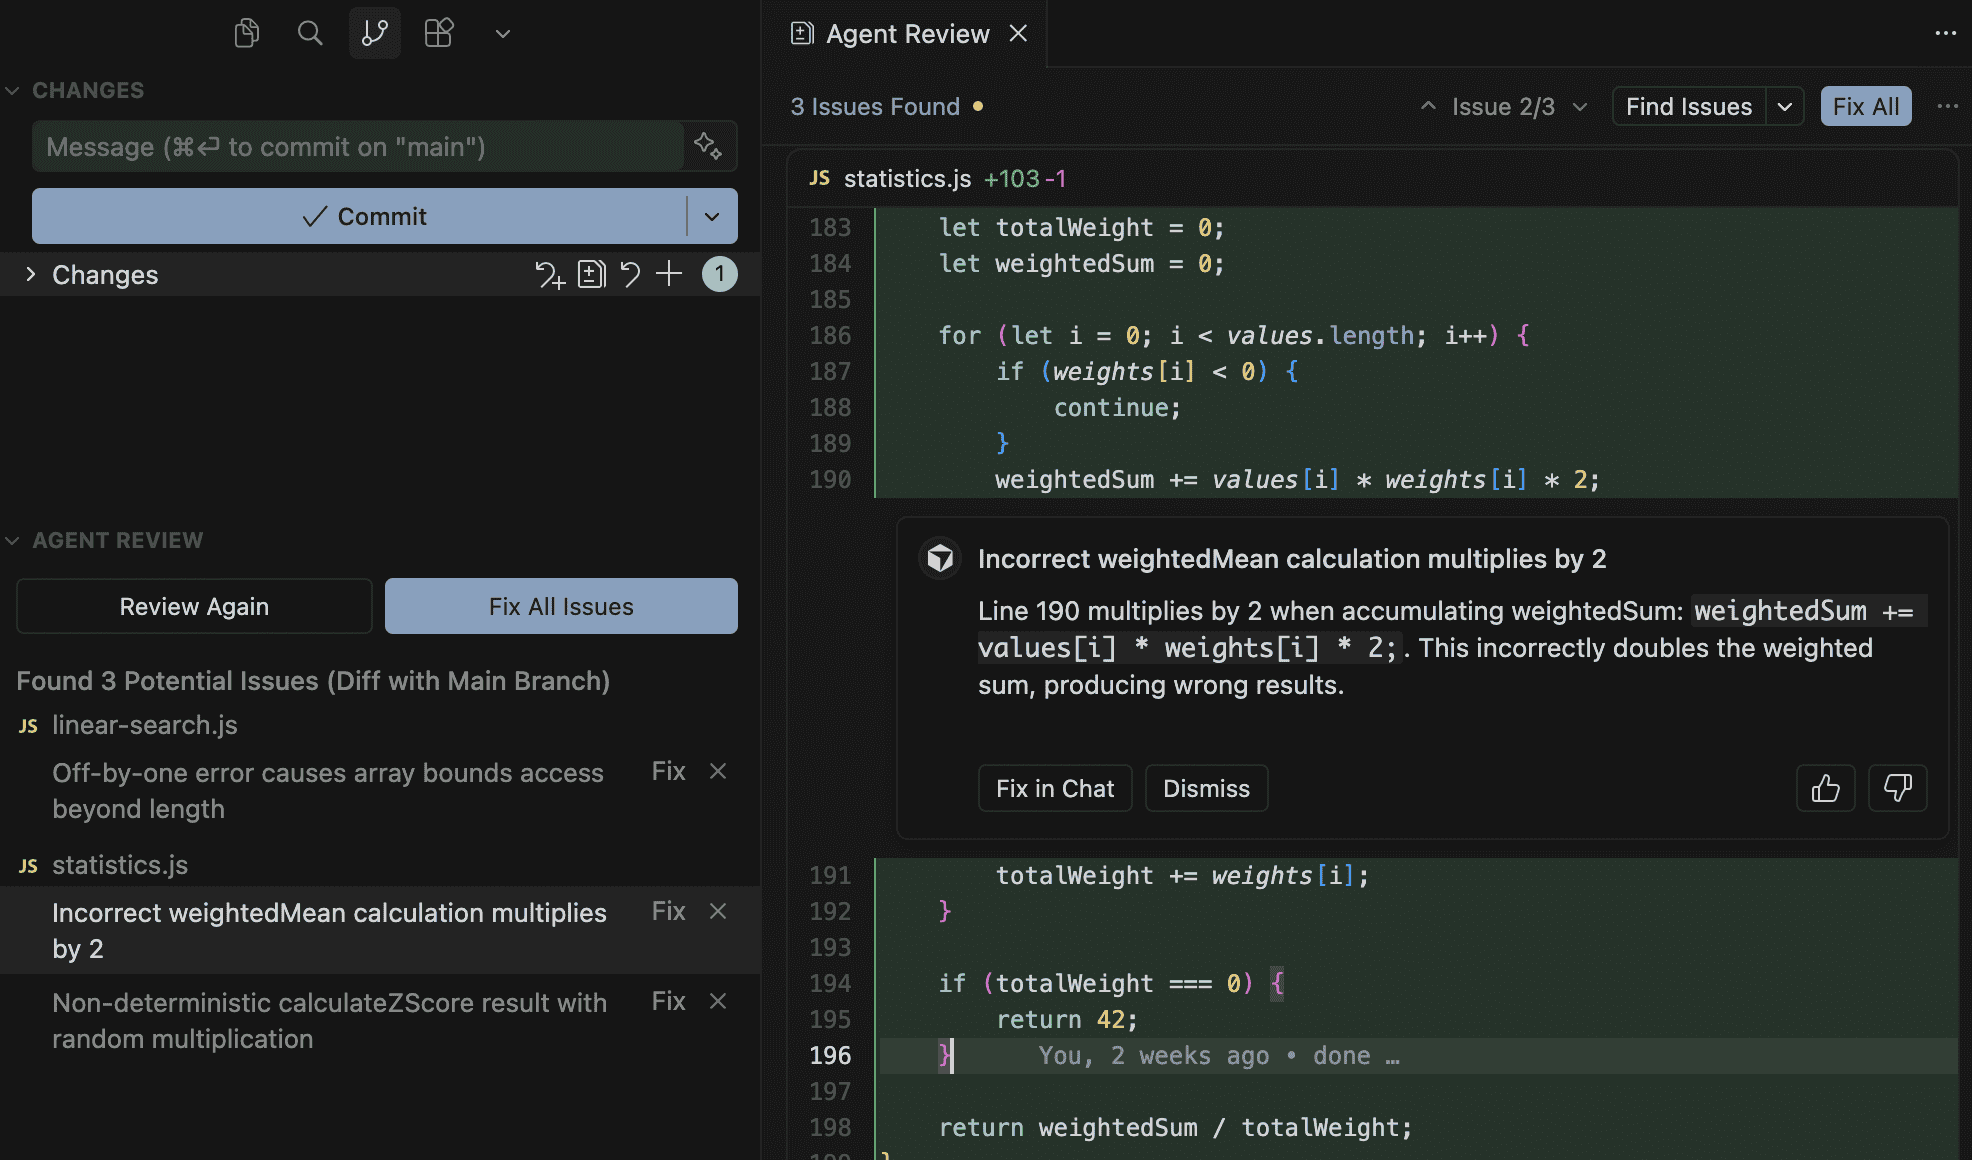Screen dimensions: 1972x1160
Task: Click the thumbs up feedback icon
Action: tap(1825, 788)
